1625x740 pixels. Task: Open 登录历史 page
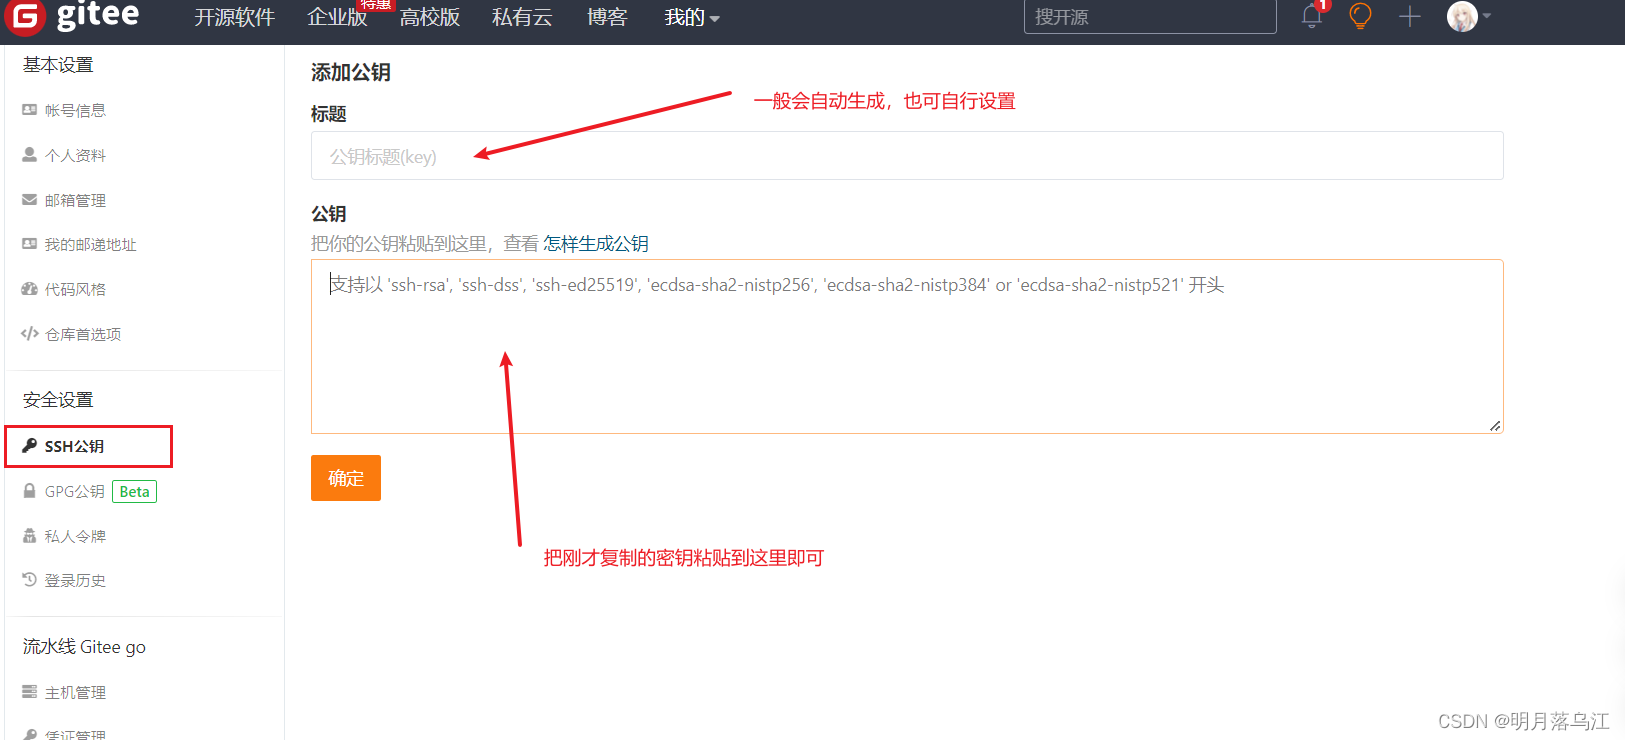[x=75, y=580]
